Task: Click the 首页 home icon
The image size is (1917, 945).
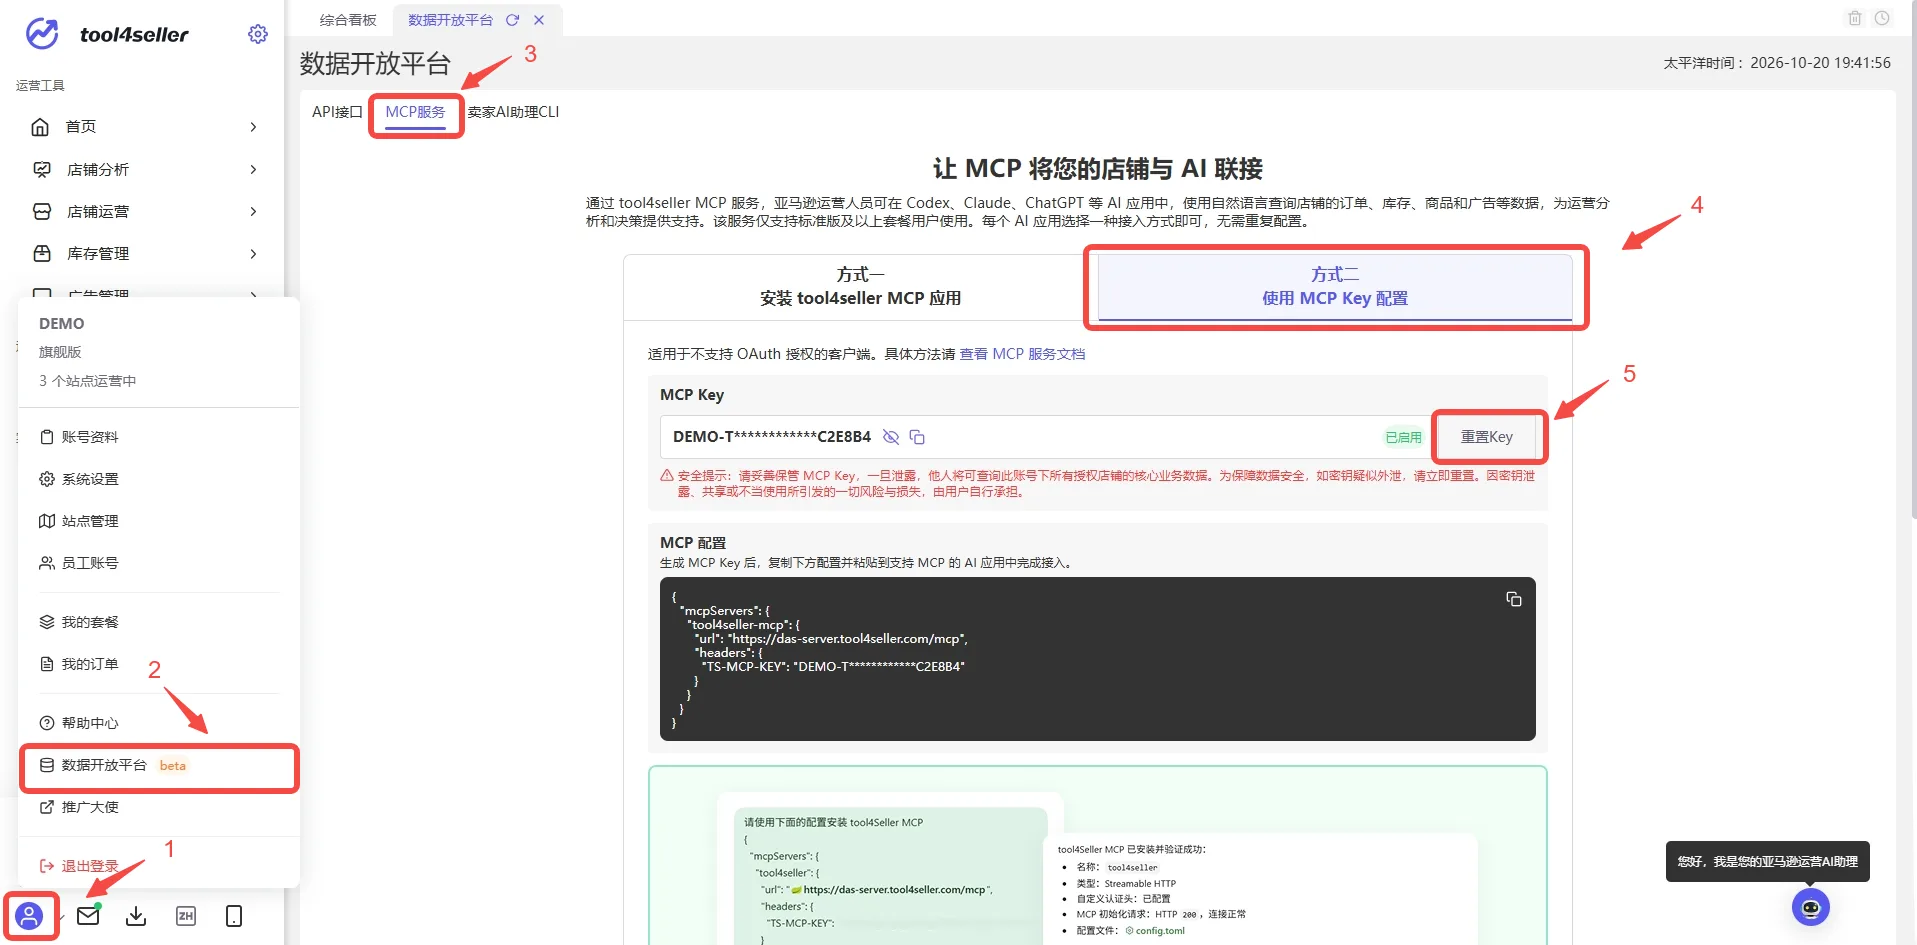Action: click(40, 127)
